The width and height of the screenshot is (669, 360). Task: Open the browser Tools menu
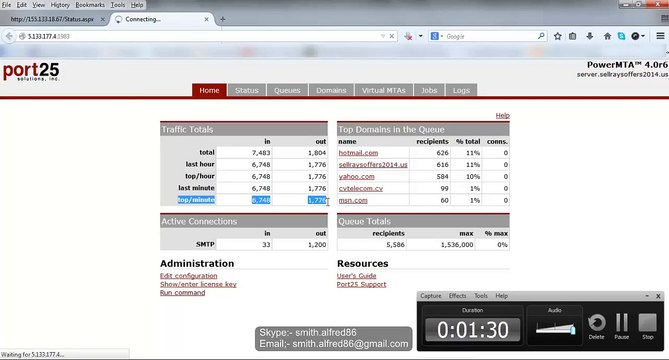[118, 5]
